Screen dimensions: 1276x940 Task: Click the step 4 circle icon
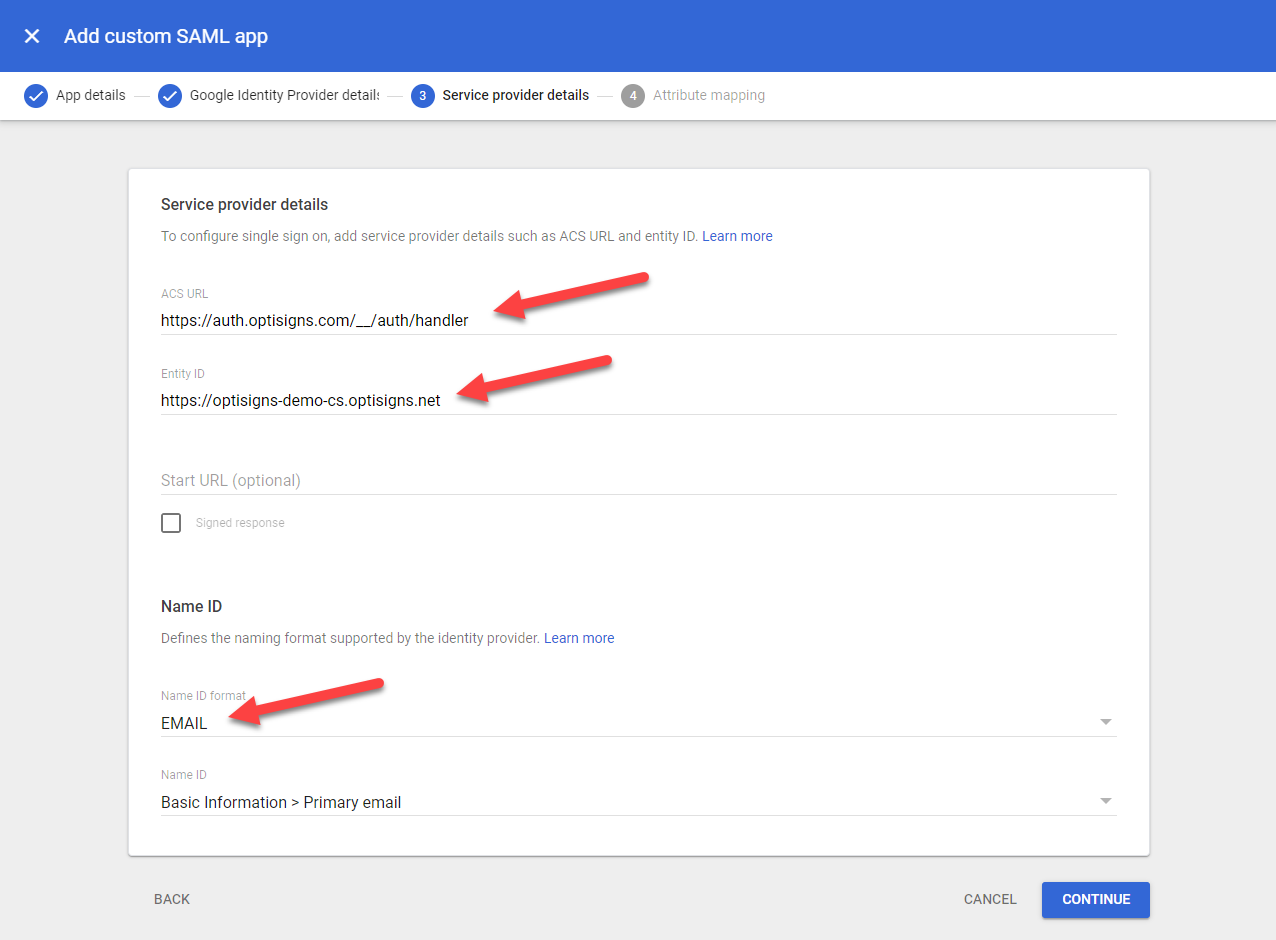(632, 96)
